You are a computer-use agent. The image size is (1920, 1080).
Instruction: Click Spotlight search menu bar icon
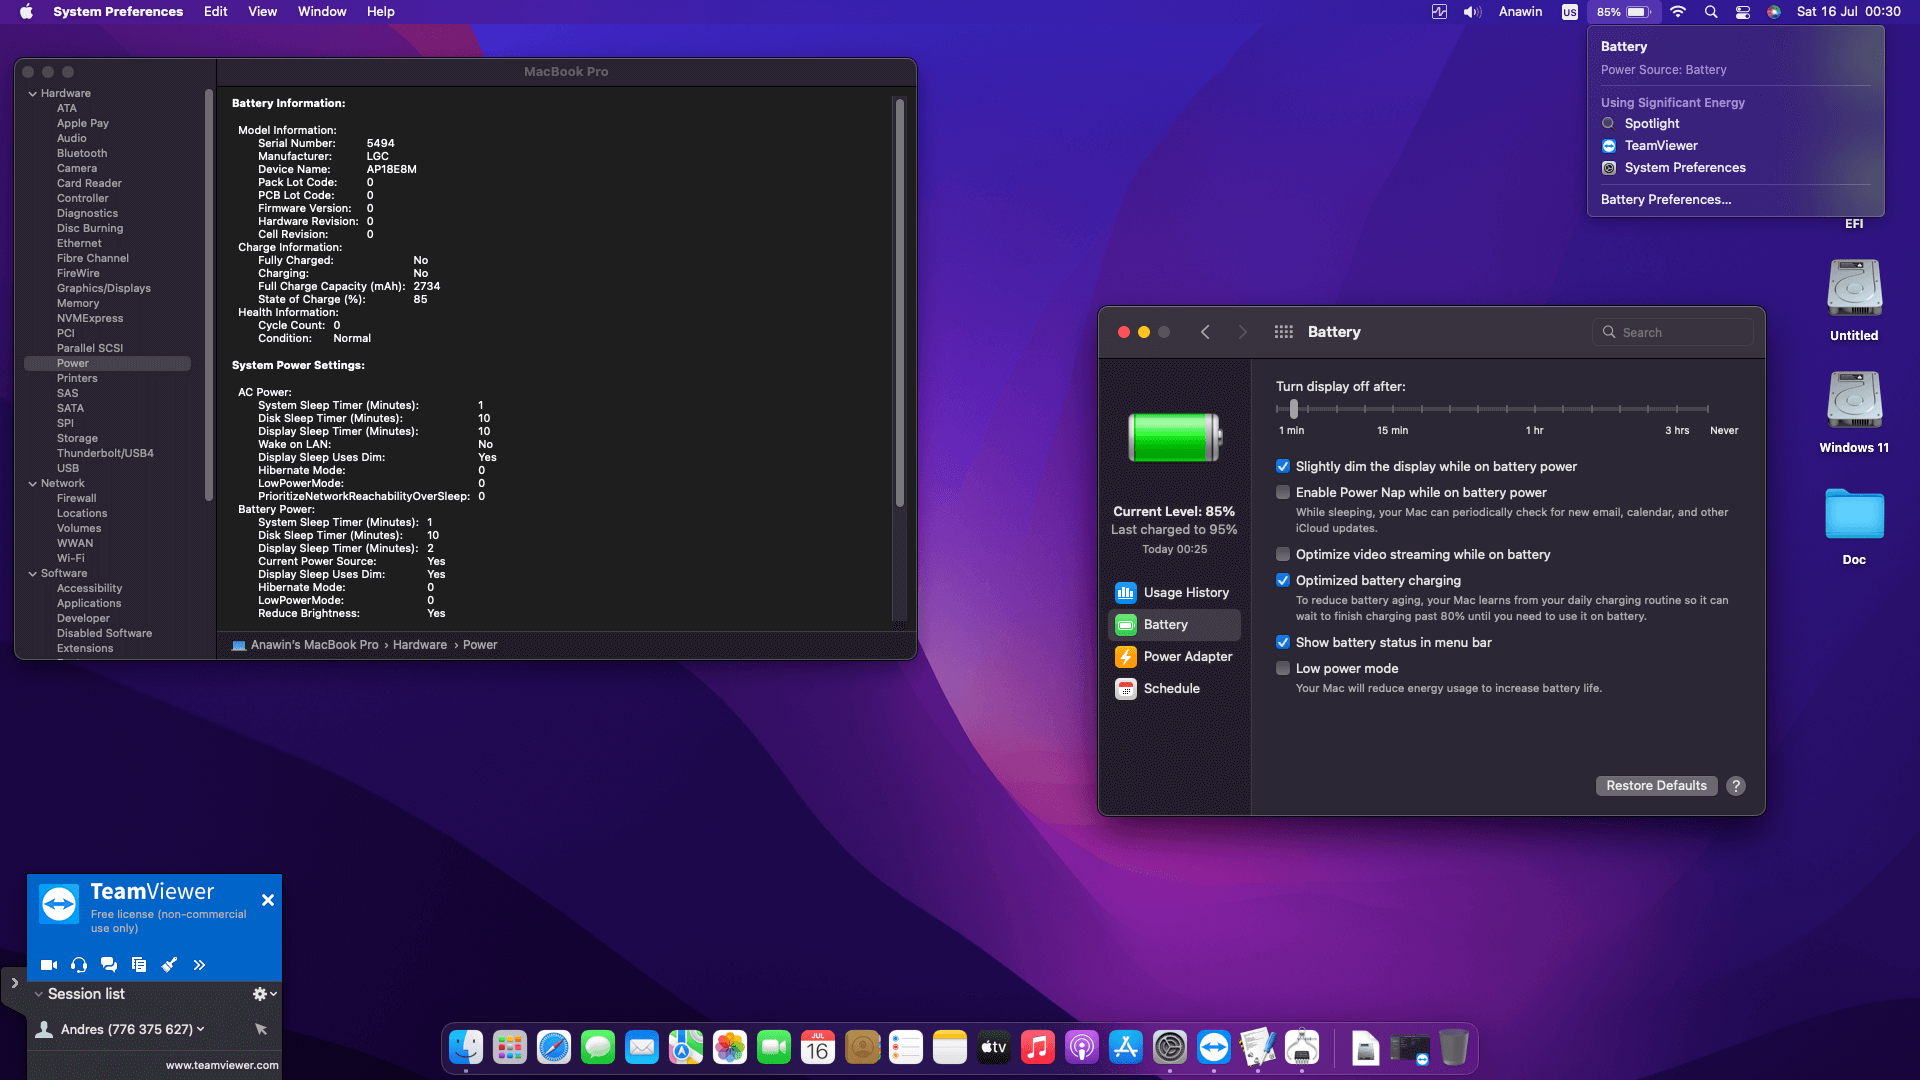(x=1711, y=12)
